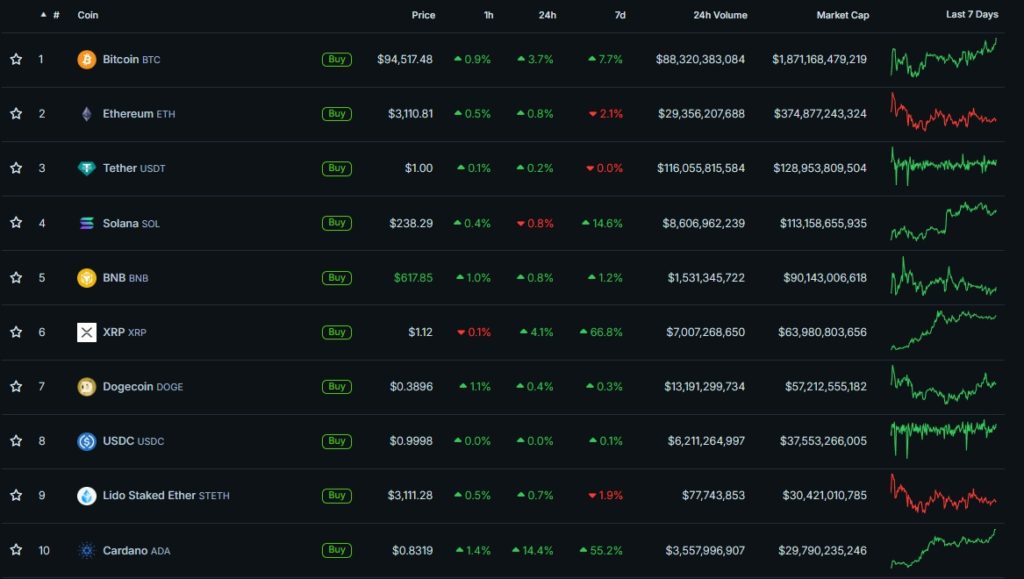This screenshot has height=579, width=1024.
Task: Click the XRP coin logo
Action: coord(88,332)
